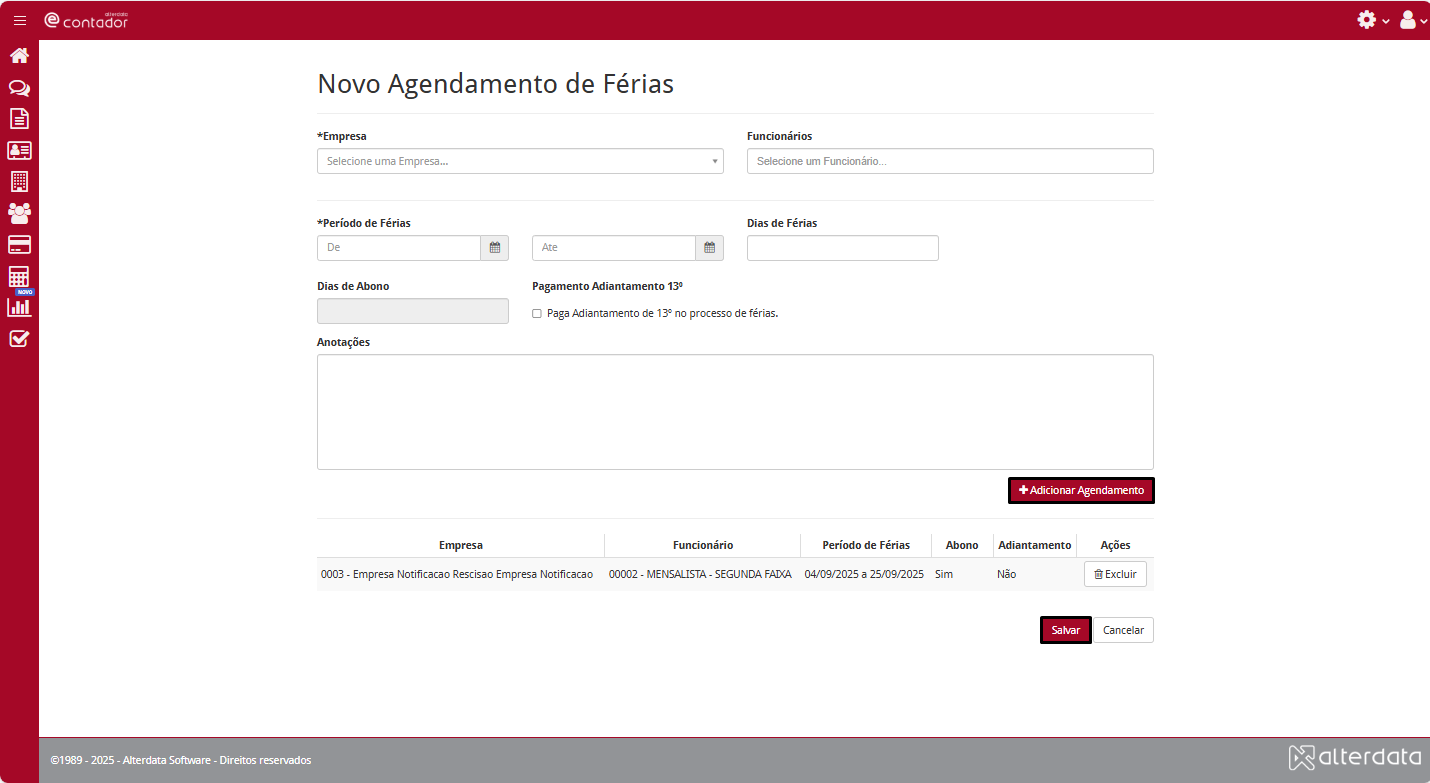The width and height of the screenshot is (1430, 783).
Task: Open the calculator sidebar icon
Action: pyautogui.click(x=19, y=276)
